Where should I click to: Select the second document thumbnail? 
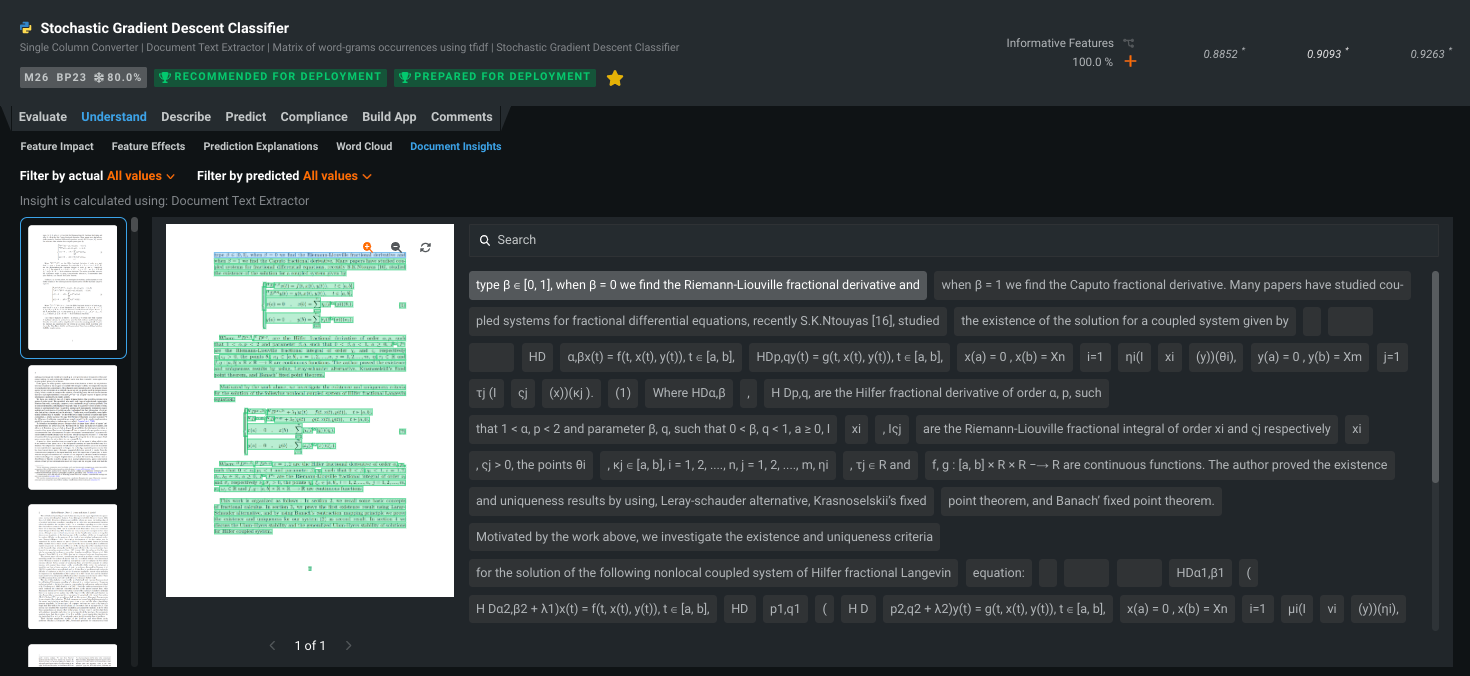tap(72, 427)
